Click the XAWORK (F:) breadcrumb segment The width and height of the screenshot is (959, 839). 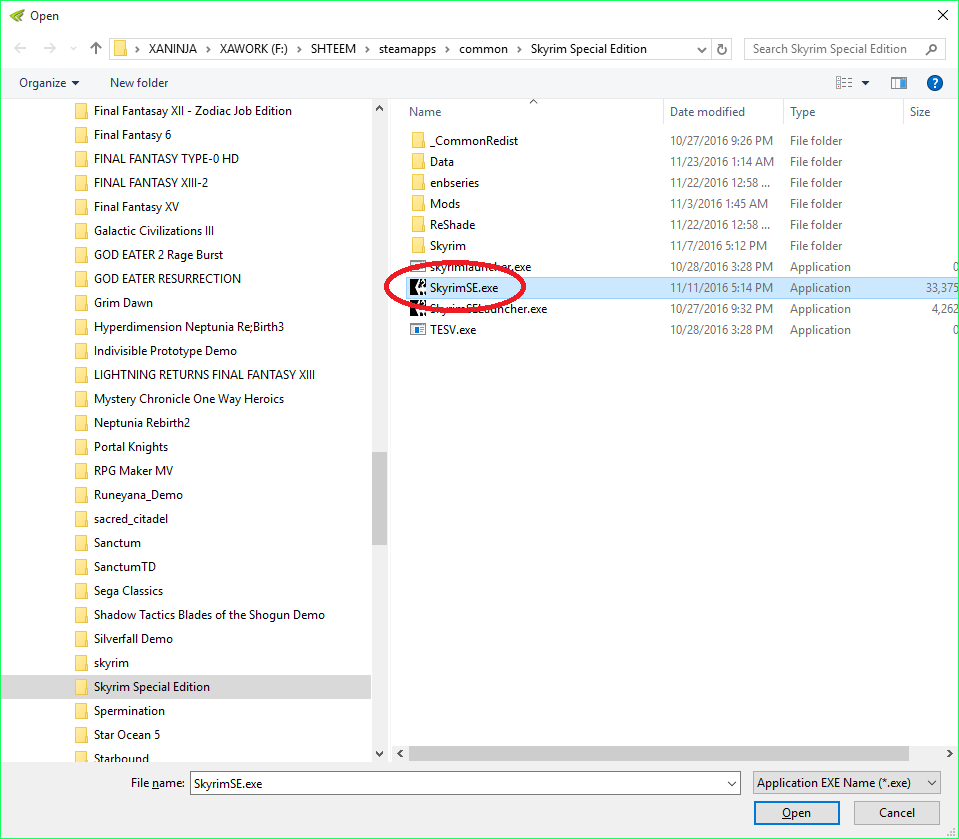tap(254, 49)
